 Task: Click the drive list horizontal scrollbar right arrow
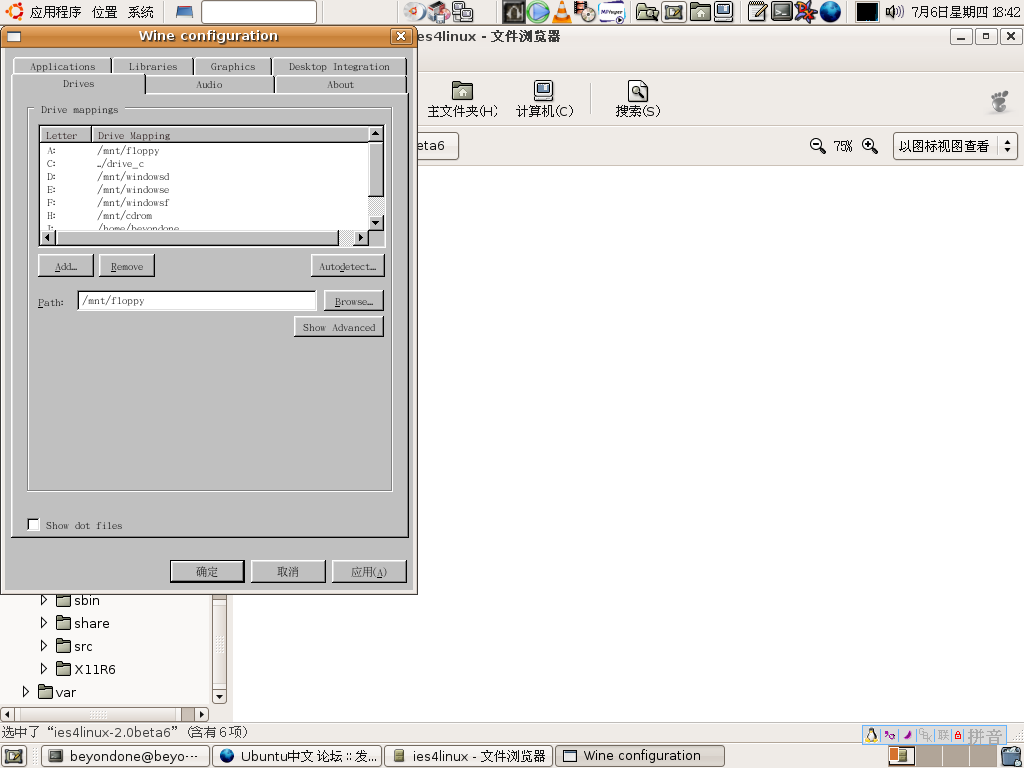coord(360,238)
